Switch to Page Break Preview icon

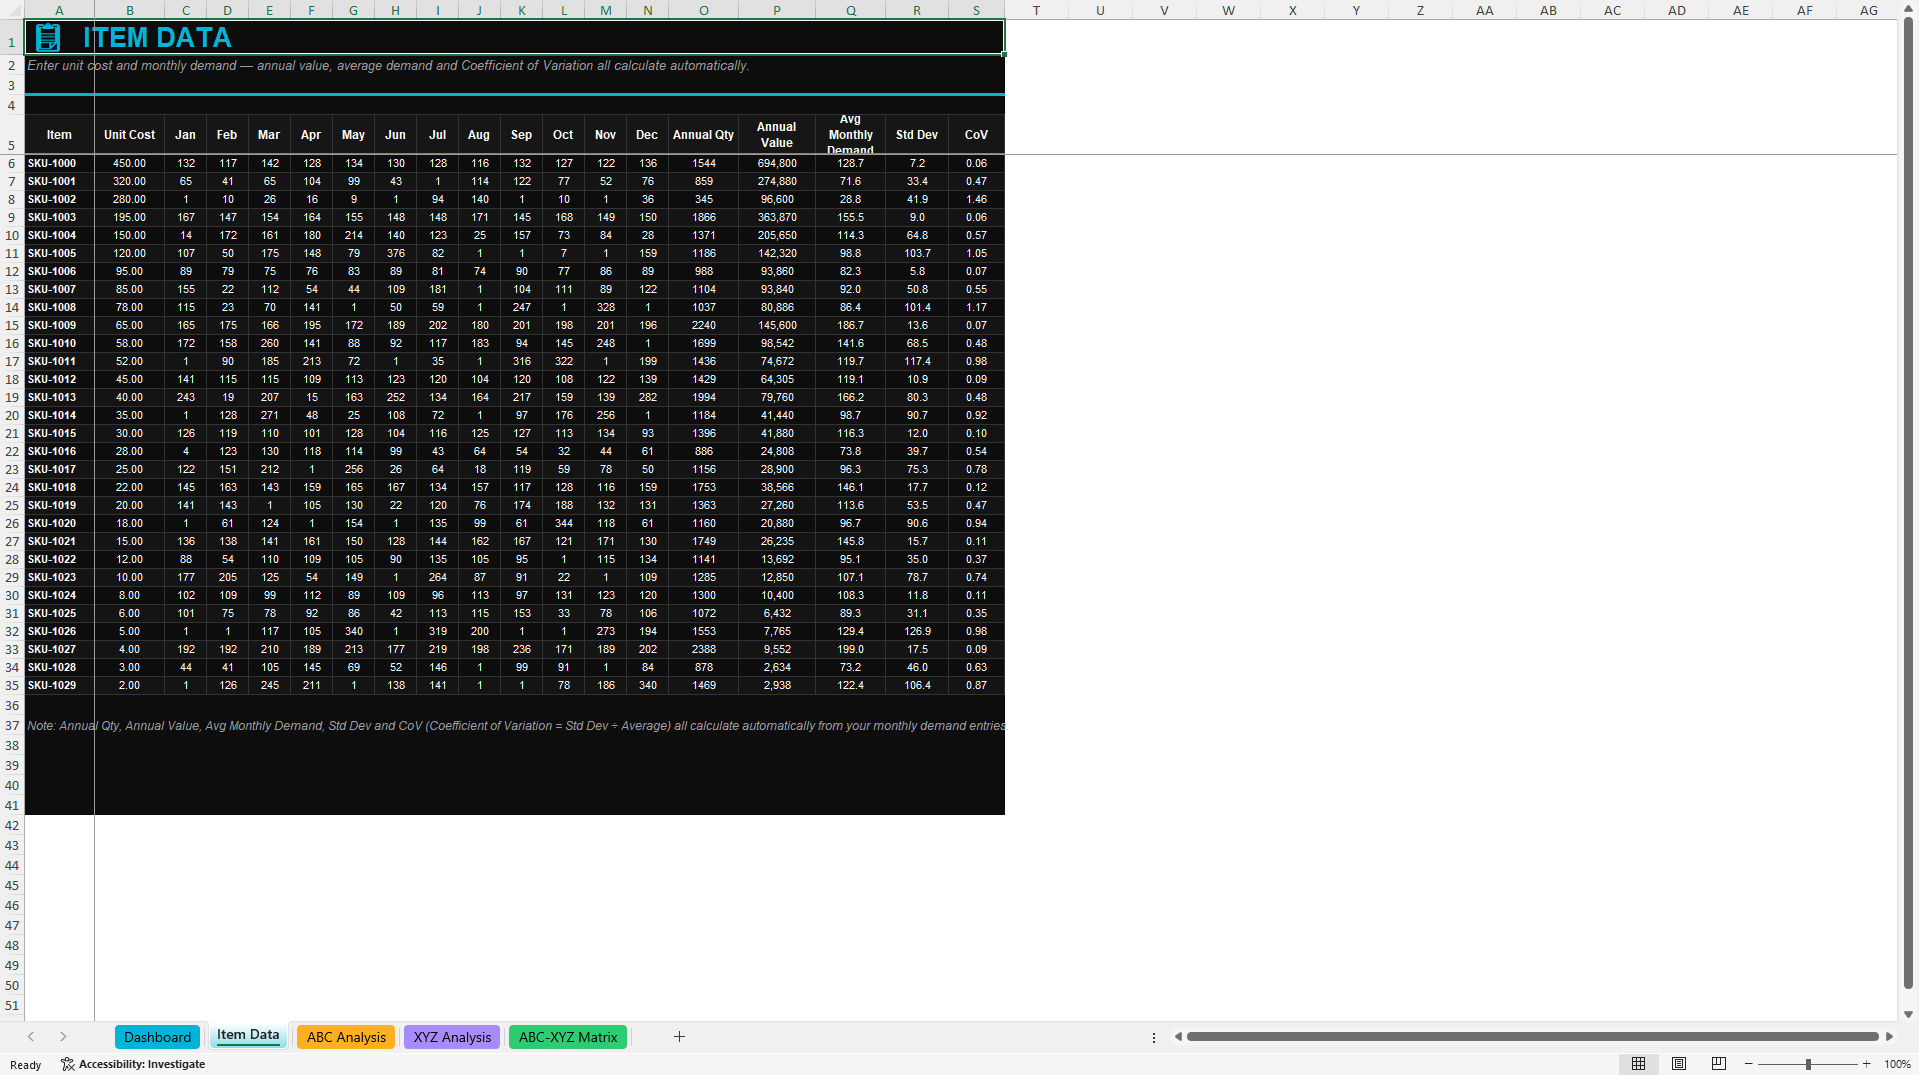coord(1719,1064)
